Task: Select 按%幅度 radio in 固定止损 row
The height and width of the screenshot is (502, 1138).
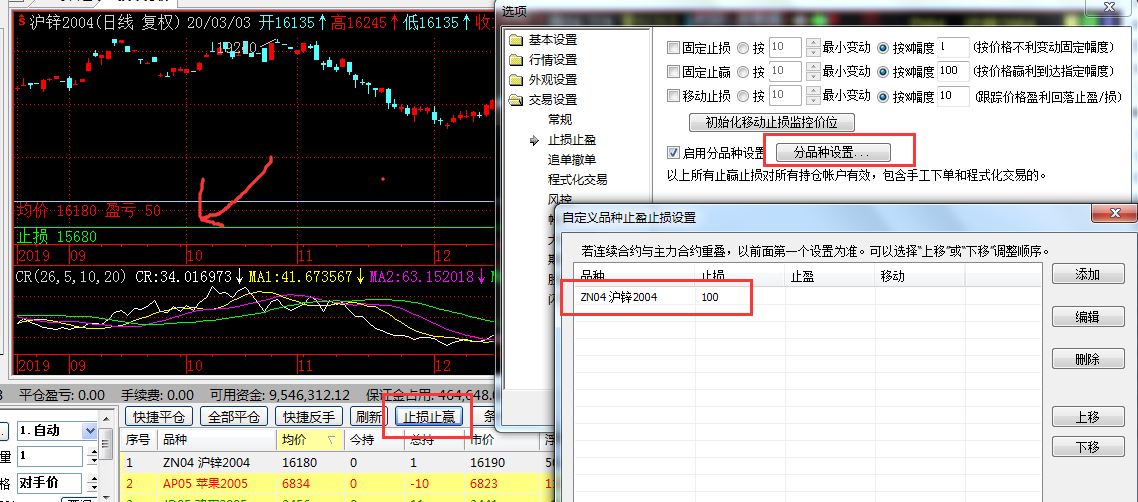Action: [883, 49]
